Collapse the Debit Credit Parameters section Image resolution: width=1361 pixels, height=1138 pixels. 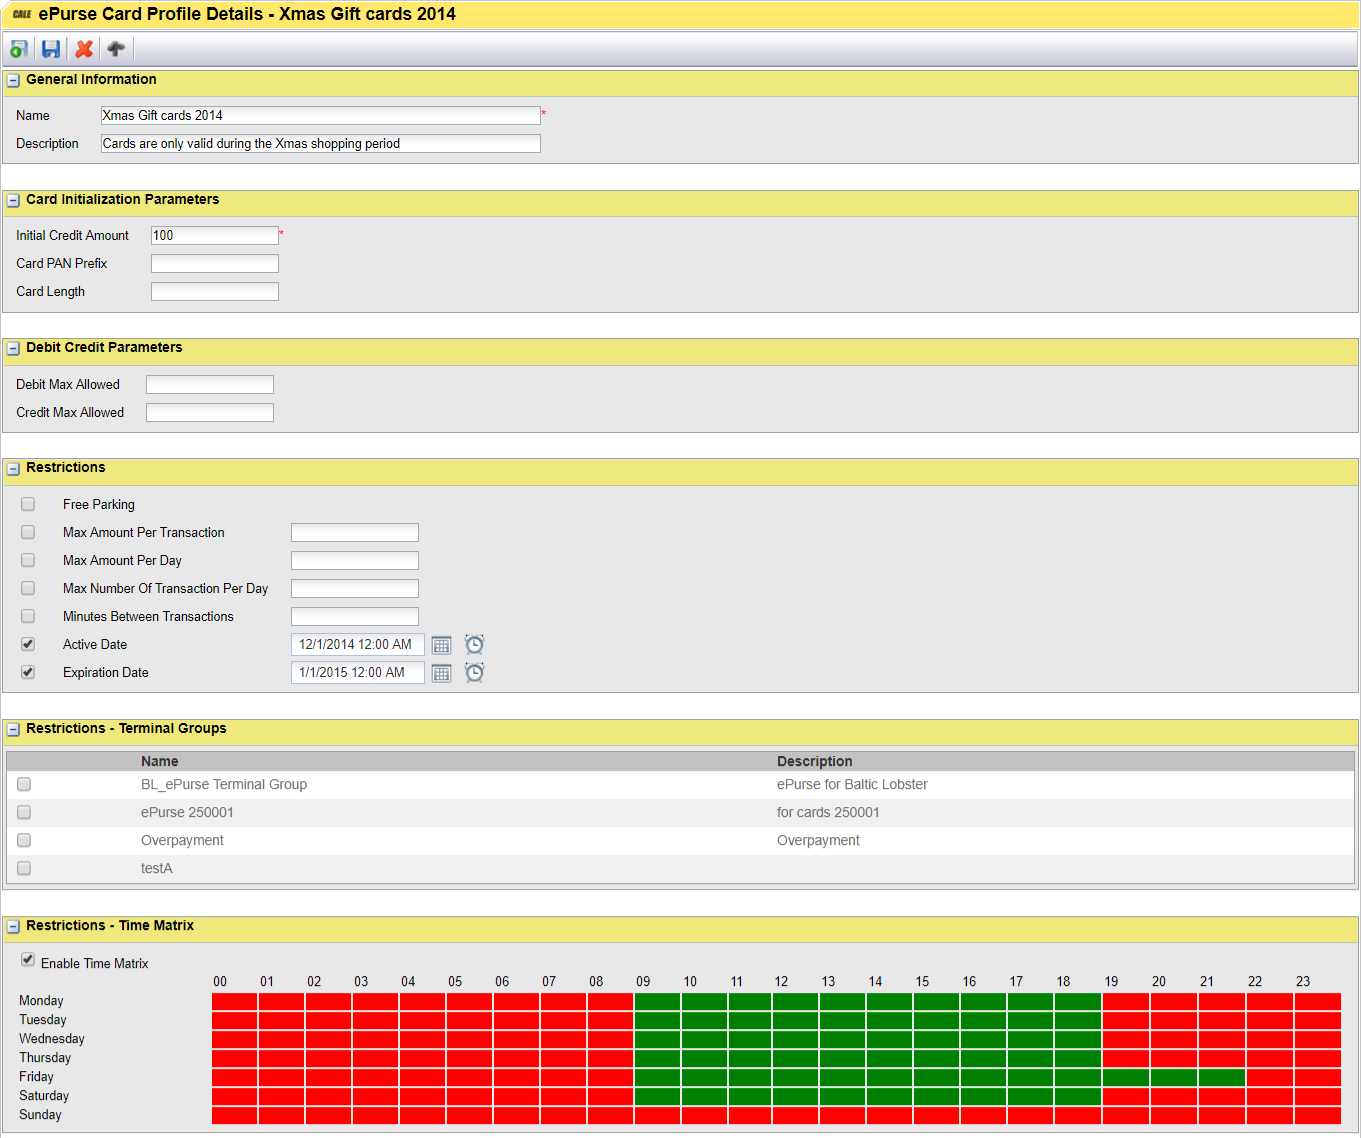coord(14,349)
